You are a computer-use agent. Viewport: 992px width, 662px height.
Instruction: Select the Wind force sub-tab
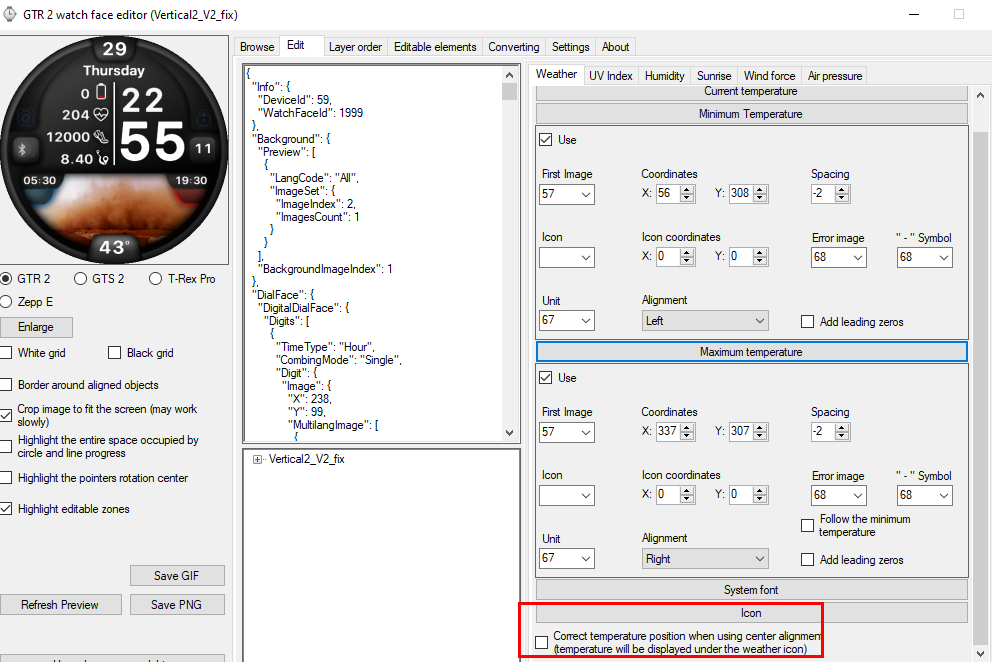coord(769,76)
